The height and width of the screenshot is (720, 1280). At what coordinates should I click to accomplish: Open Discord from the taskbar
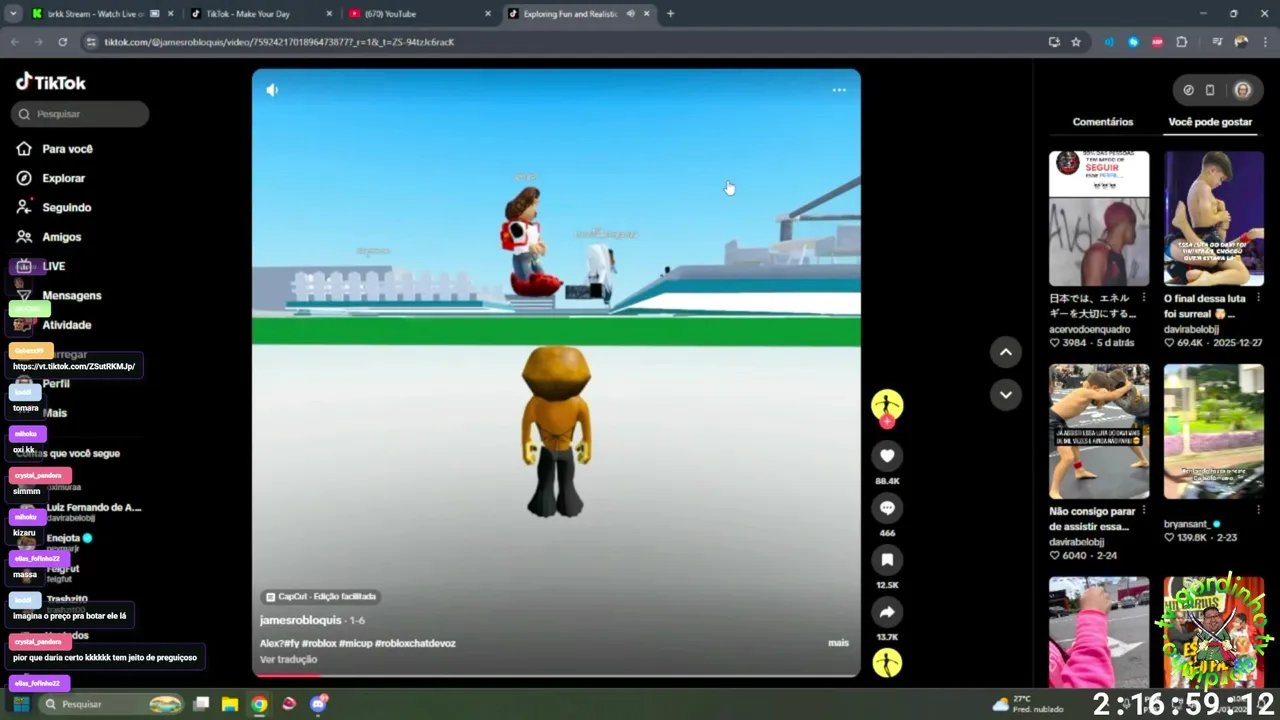pos(318,704)
